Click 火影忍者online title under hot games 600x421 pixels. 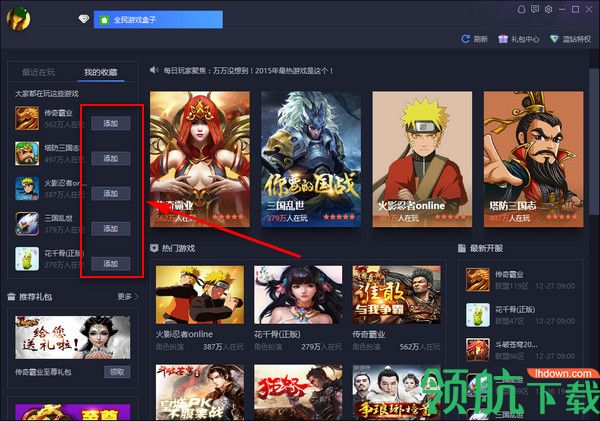(x=184, y=334)
